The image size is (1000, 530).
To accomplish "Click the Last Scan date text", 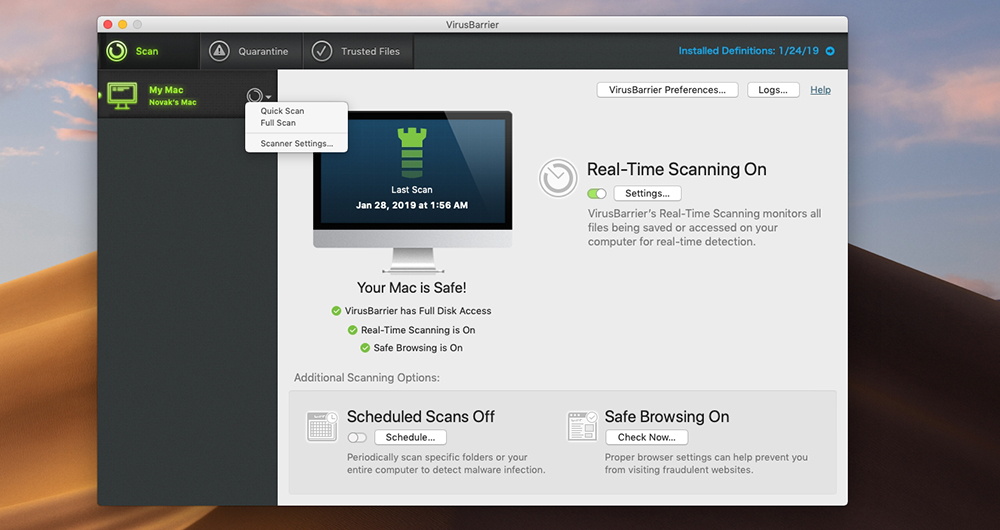I will [x=412, y=205].
